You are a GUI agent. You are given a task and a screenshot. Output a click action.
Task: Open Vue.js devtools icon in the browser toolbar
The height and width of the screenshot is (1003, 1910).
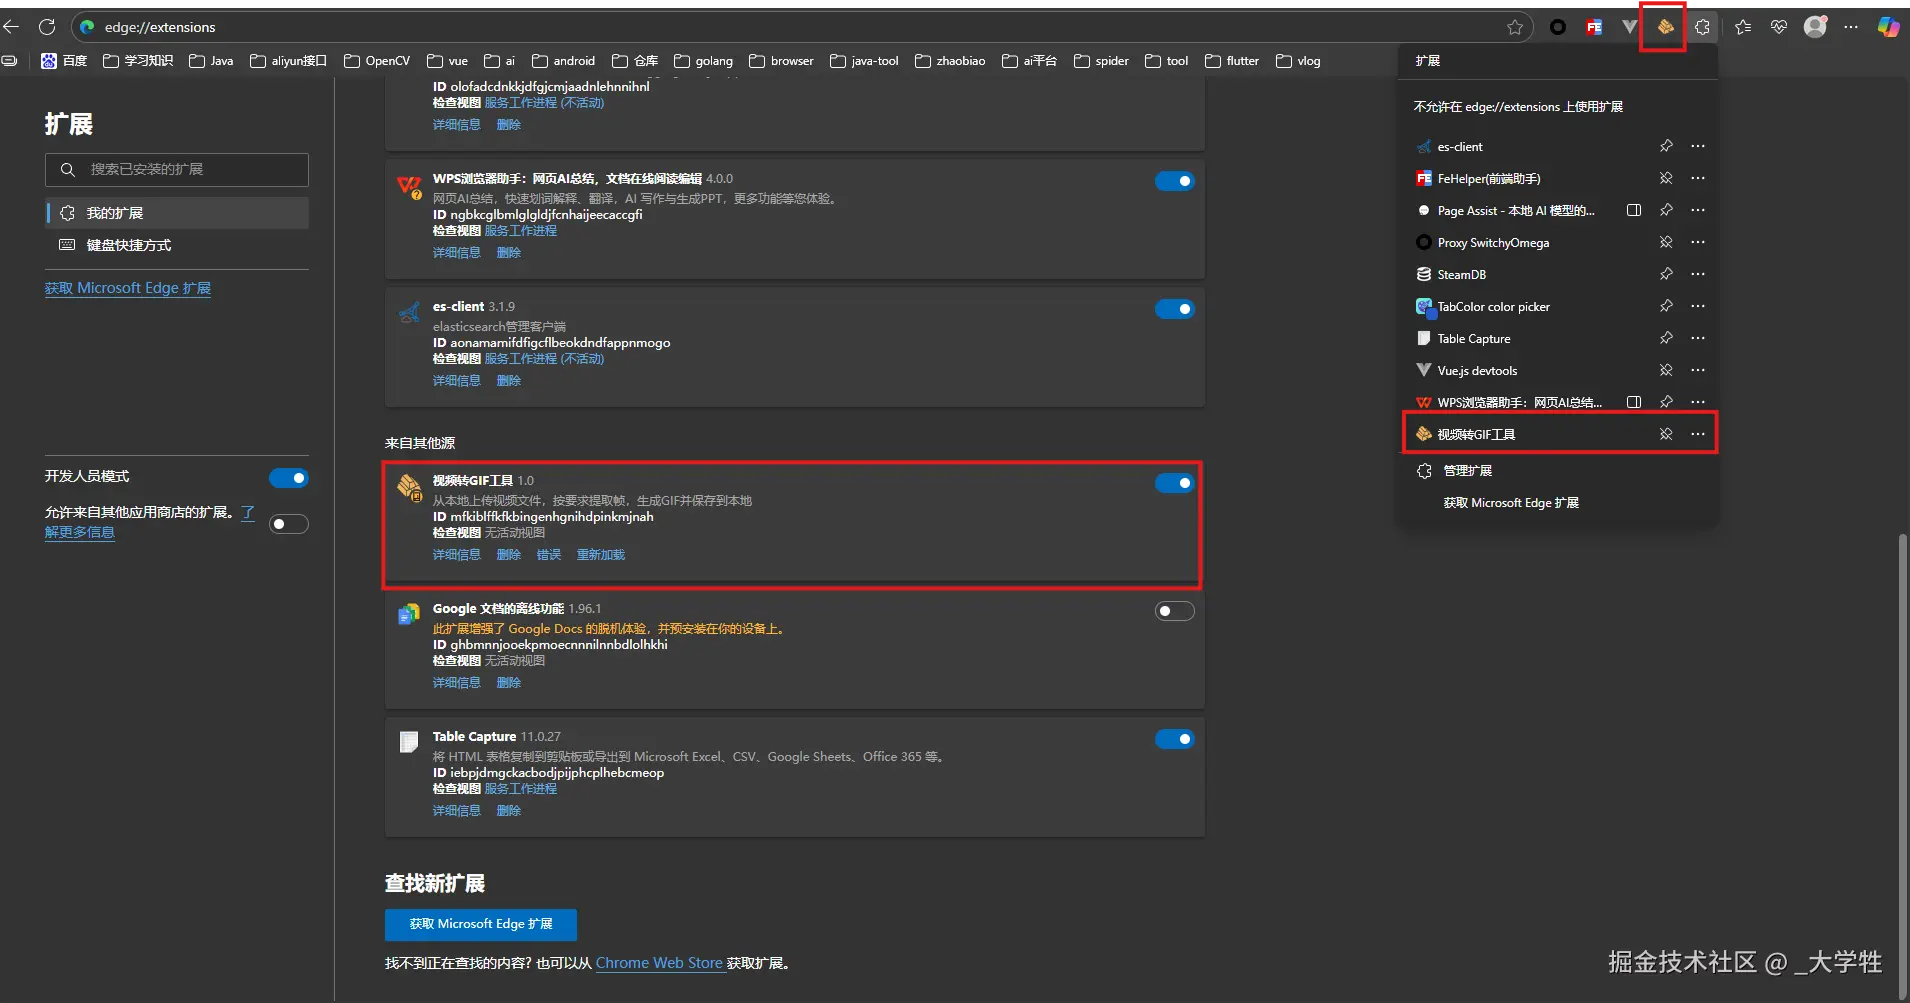[1630, 27]
